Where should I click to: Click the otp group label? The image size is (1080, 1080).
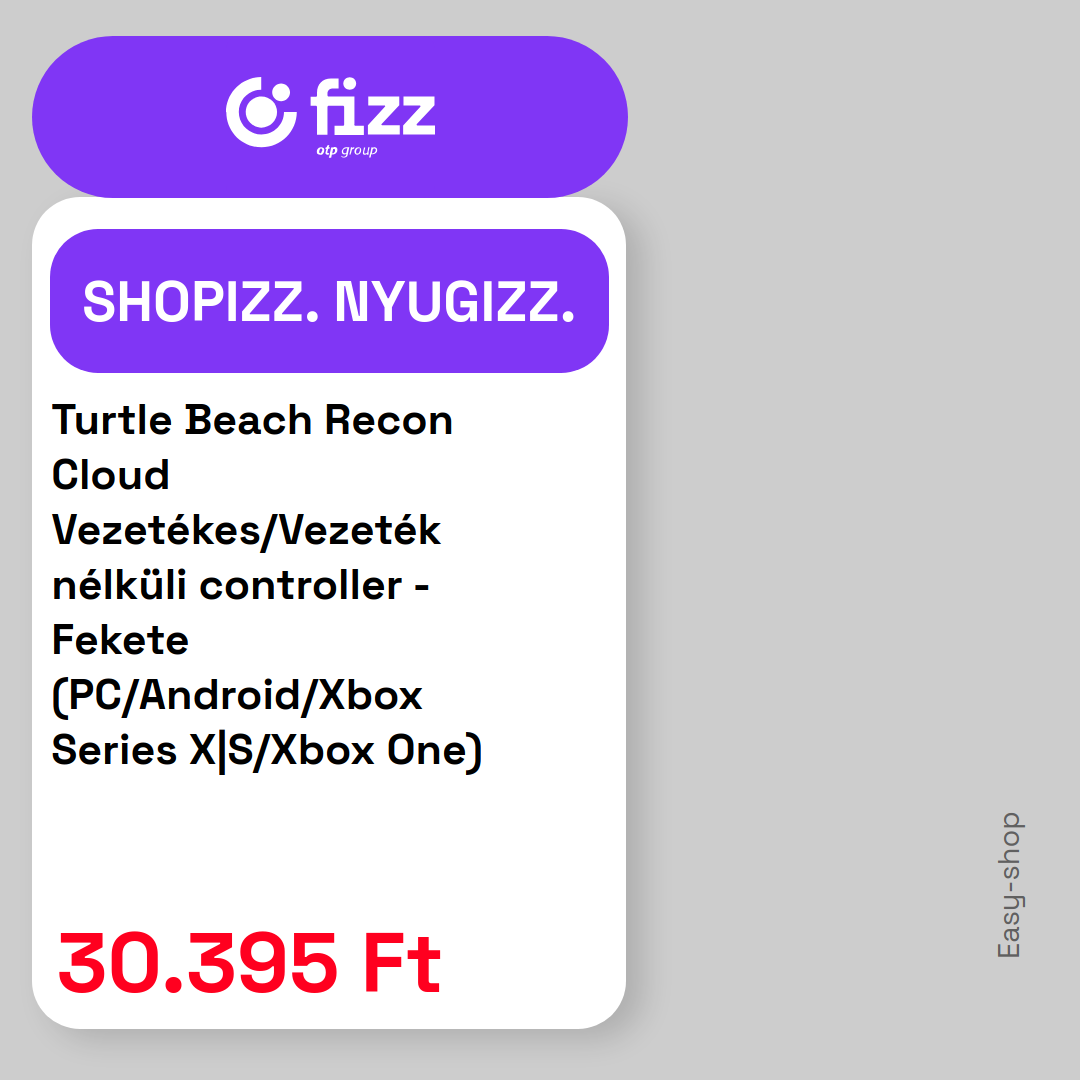[x=346, y=150]
